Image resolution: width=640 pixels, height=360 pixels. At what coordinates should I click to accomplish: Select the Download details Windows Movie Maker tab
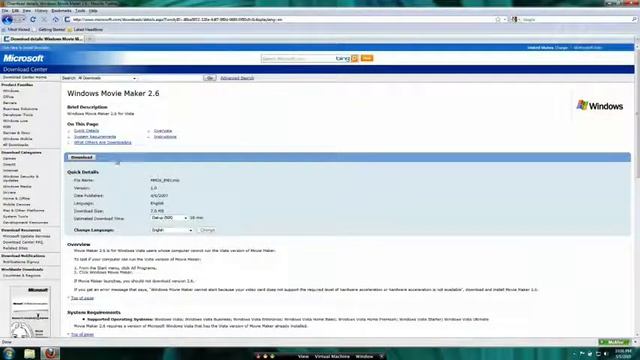[43, 39]
